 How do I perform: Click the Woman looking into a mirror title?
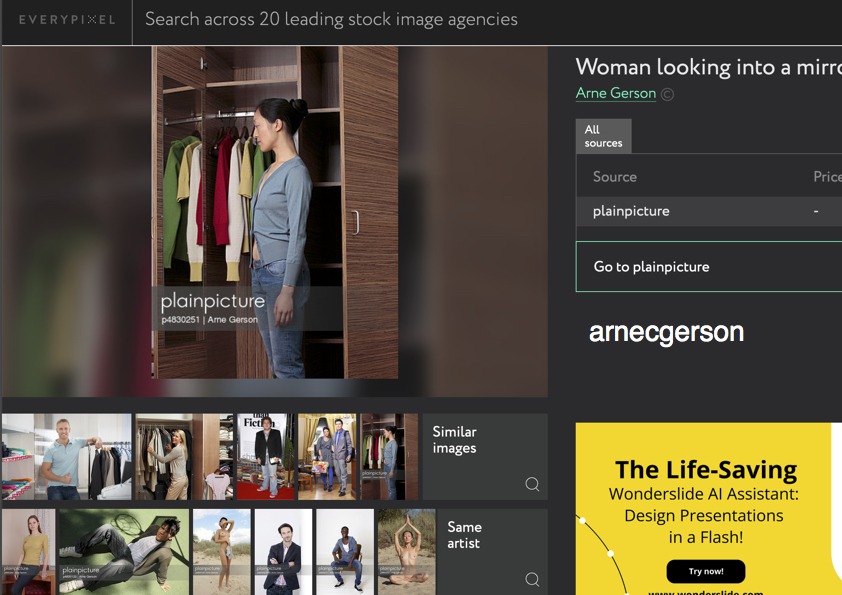709,67
